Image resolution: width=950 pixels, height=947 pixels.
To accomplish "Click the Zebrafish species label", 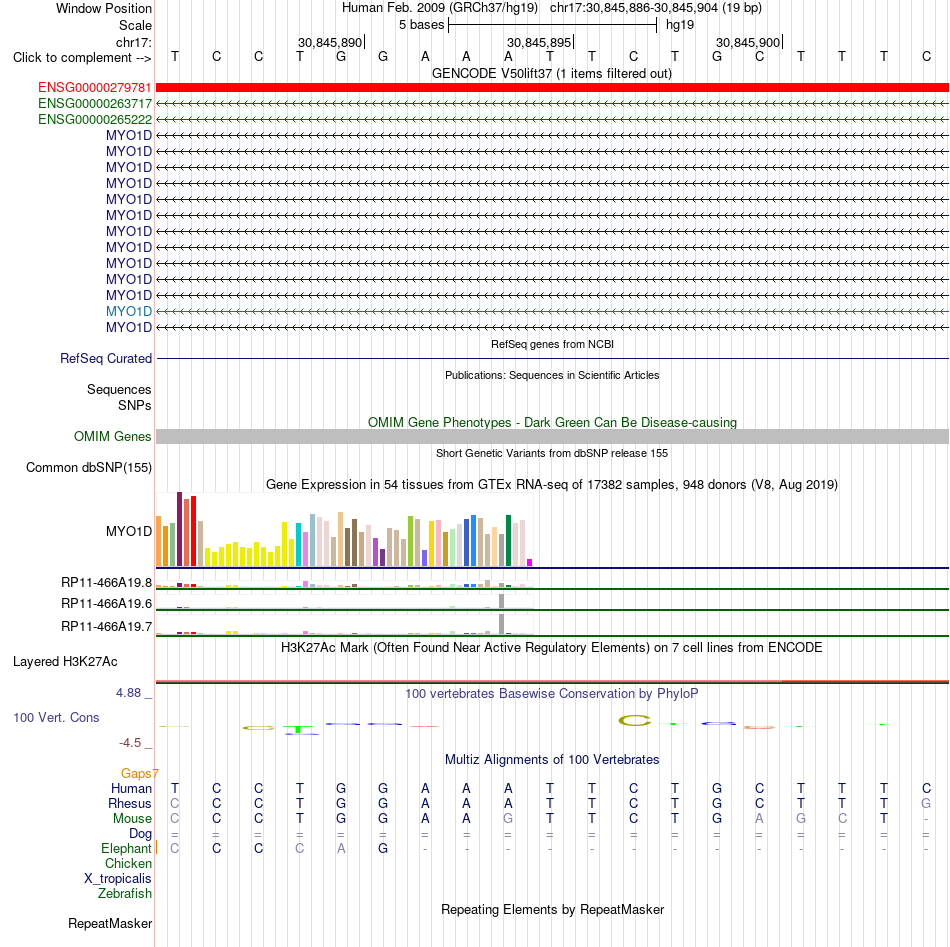I will tap(125, 894).
